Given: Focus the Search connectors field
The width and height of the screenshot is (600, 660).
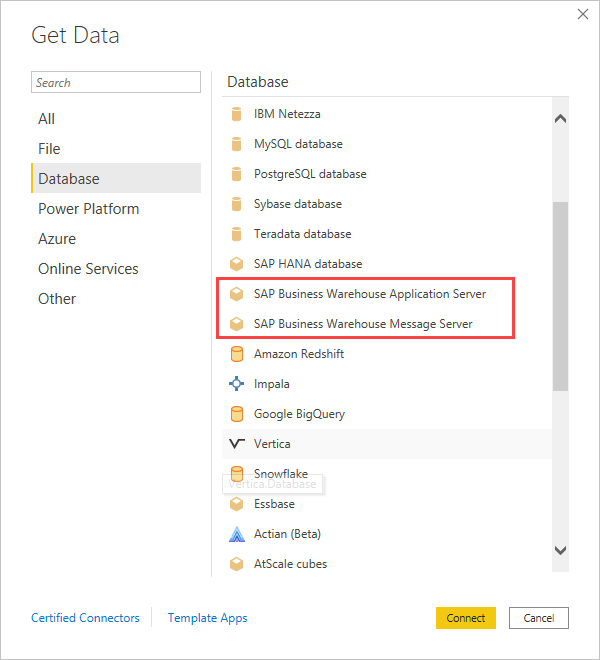Looking at the screenshot, I should click(116, 82).
